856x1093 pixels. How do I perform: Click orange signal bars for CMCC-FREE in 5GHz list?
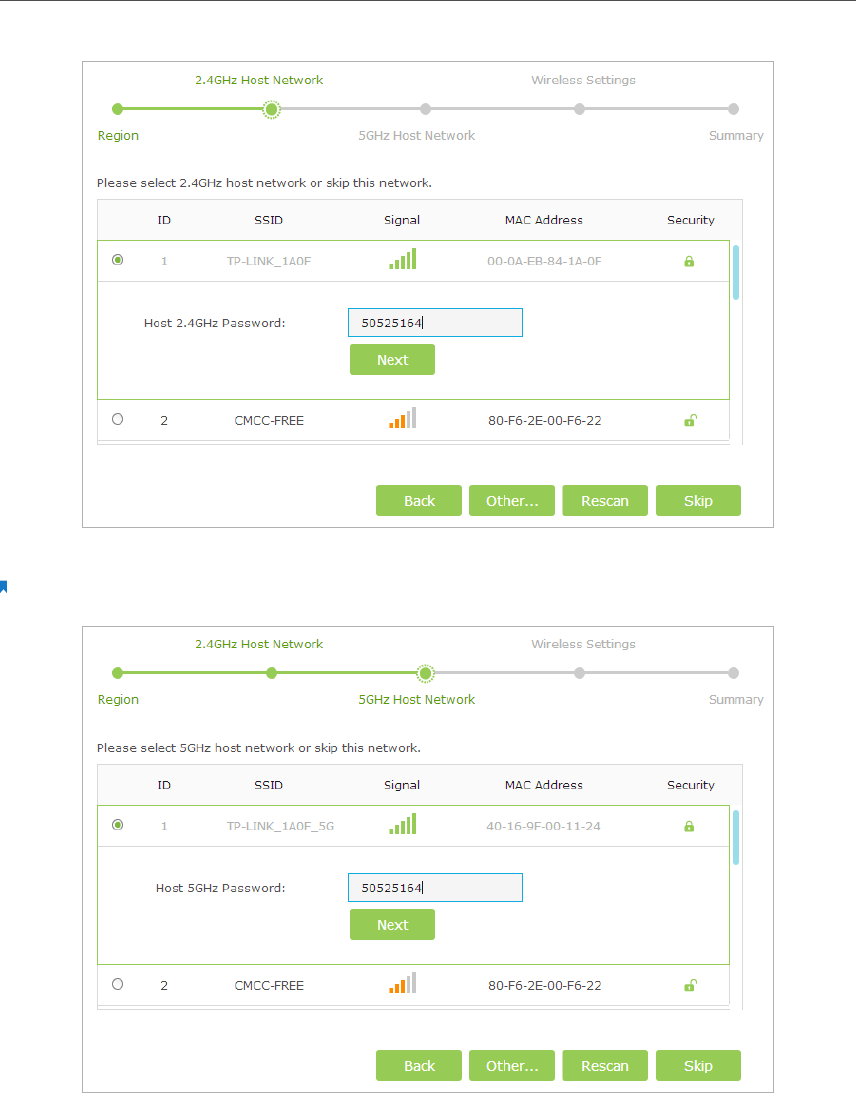(403, 982)
